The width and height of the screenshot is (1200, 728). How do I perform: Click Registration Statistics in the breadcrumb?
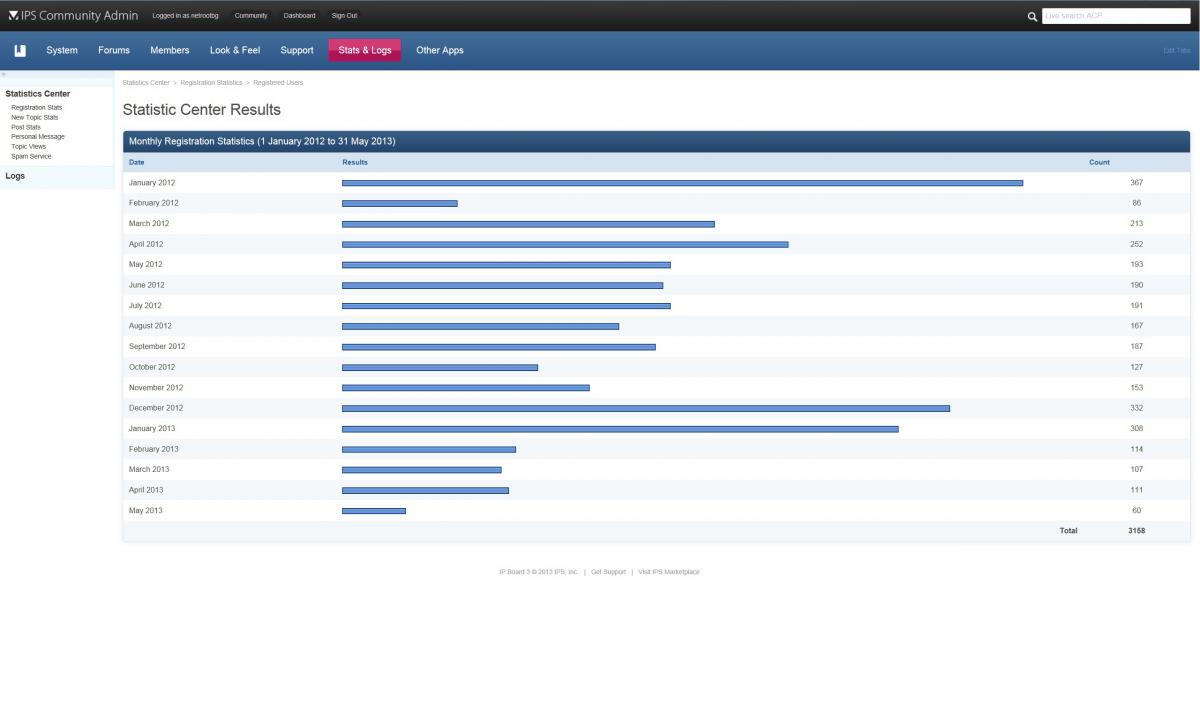211,82
